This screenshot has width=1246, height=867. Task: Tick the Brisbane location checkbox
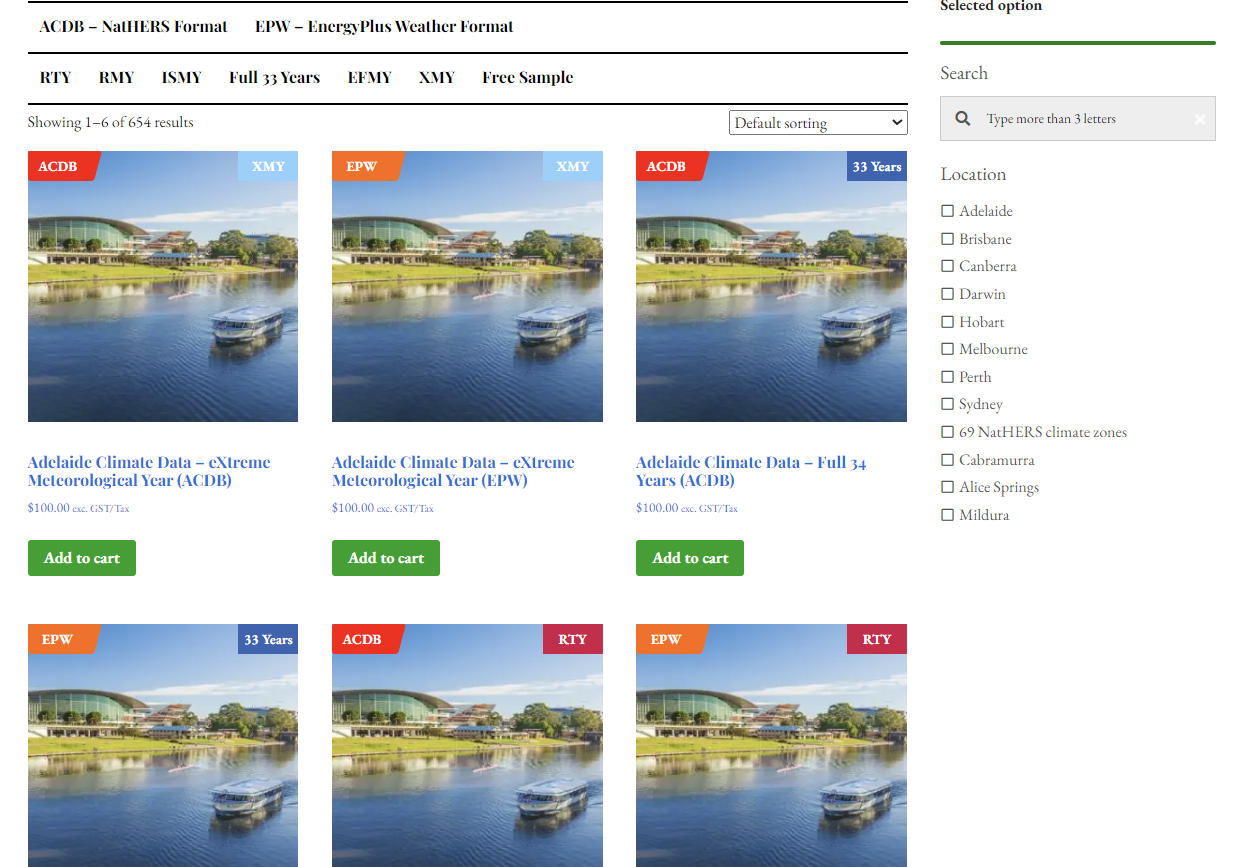tap(947, 239)
